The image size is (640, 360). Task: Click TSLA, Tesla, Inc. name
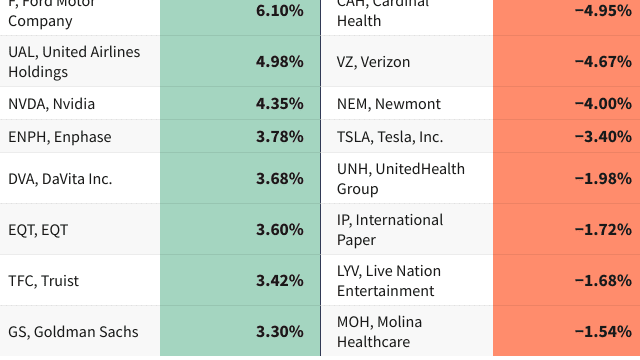(390, 137)
